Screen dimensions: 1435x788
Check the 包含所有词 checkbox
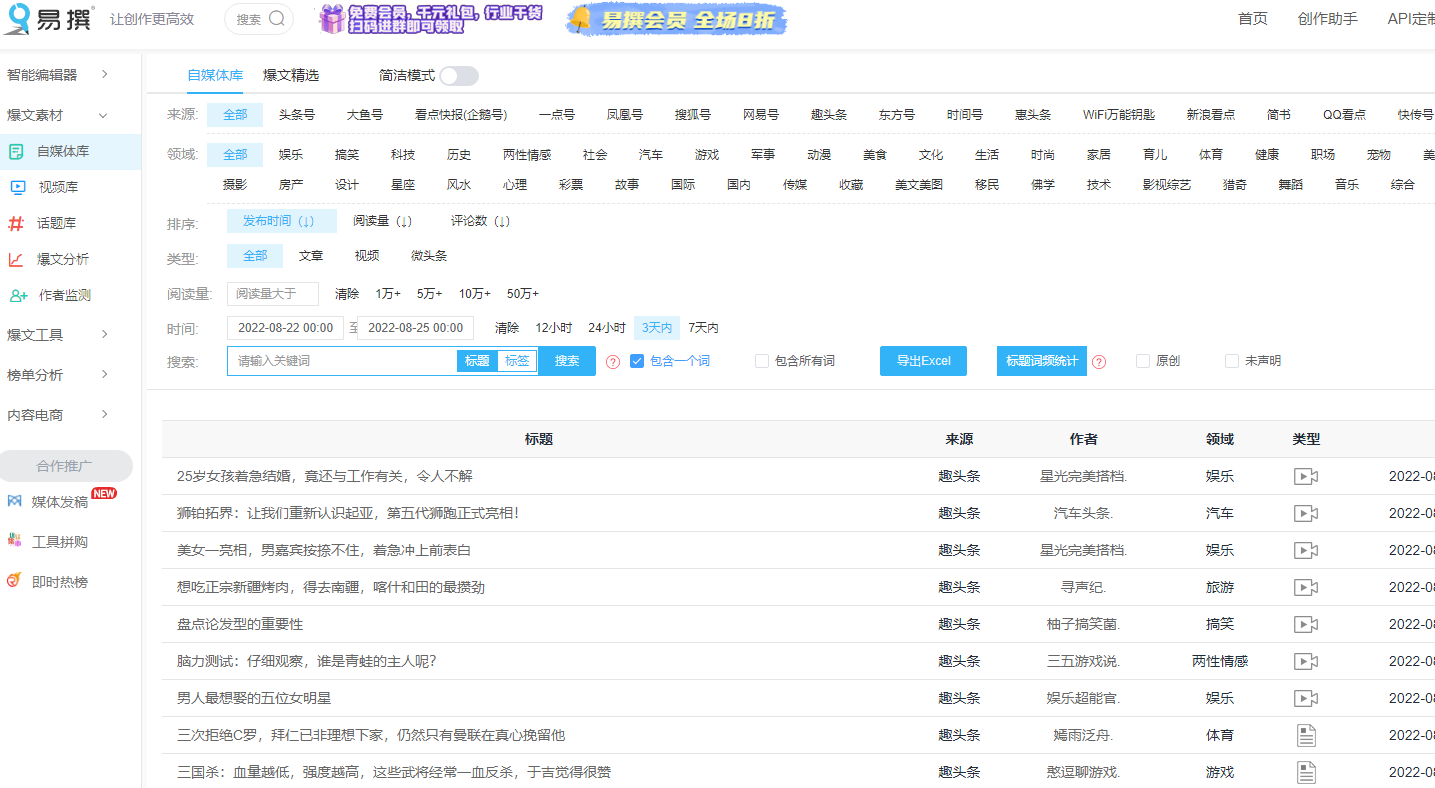coord(762,361)
